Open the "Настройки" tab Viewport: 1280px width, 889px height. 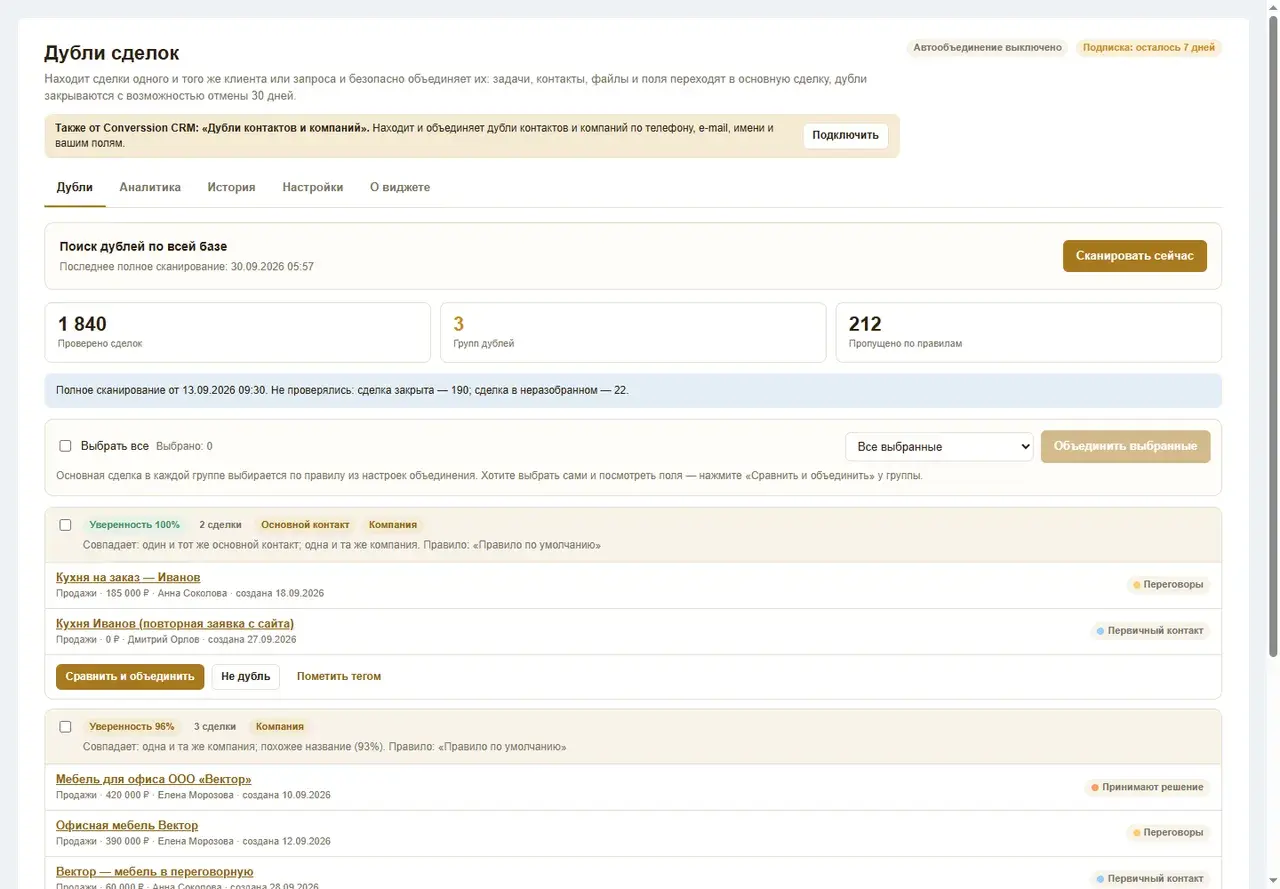click(313, 187)
